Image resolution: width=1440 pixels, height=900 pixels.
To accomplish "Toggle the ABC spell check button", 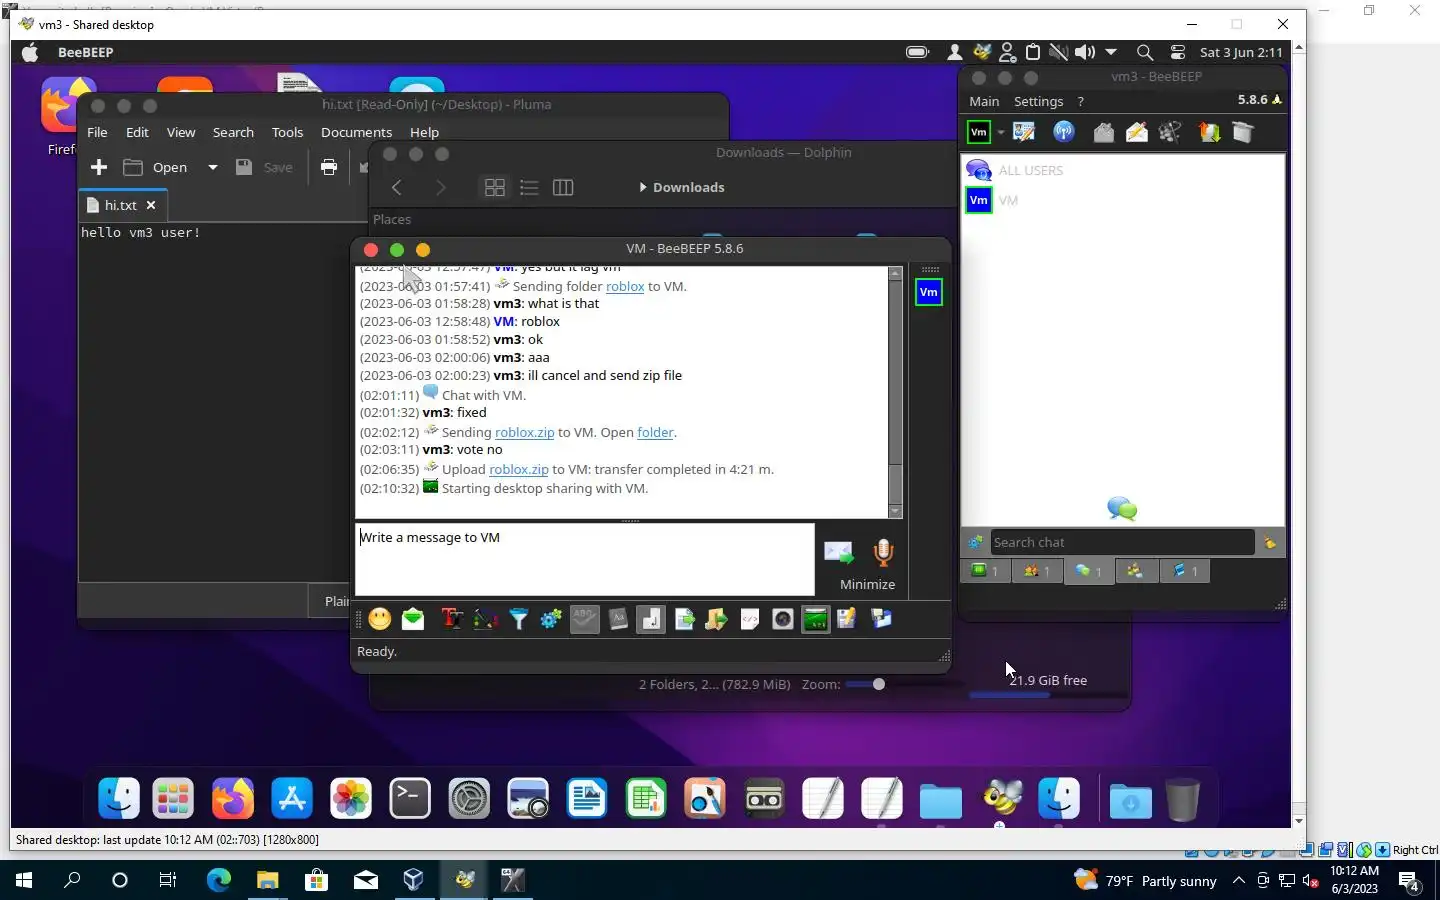I will click(x=585, y=619).
